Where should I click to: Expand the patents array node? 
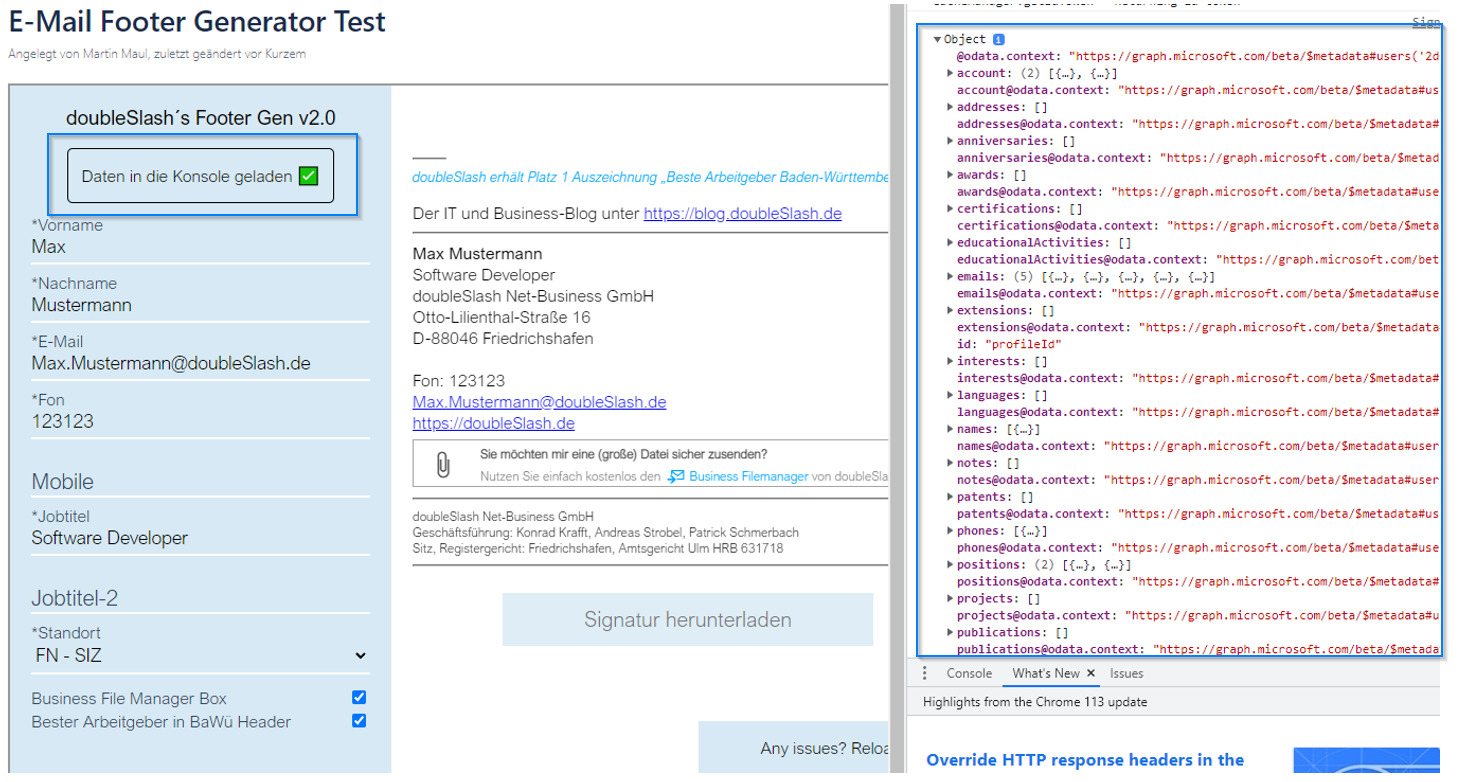[950, 497]
